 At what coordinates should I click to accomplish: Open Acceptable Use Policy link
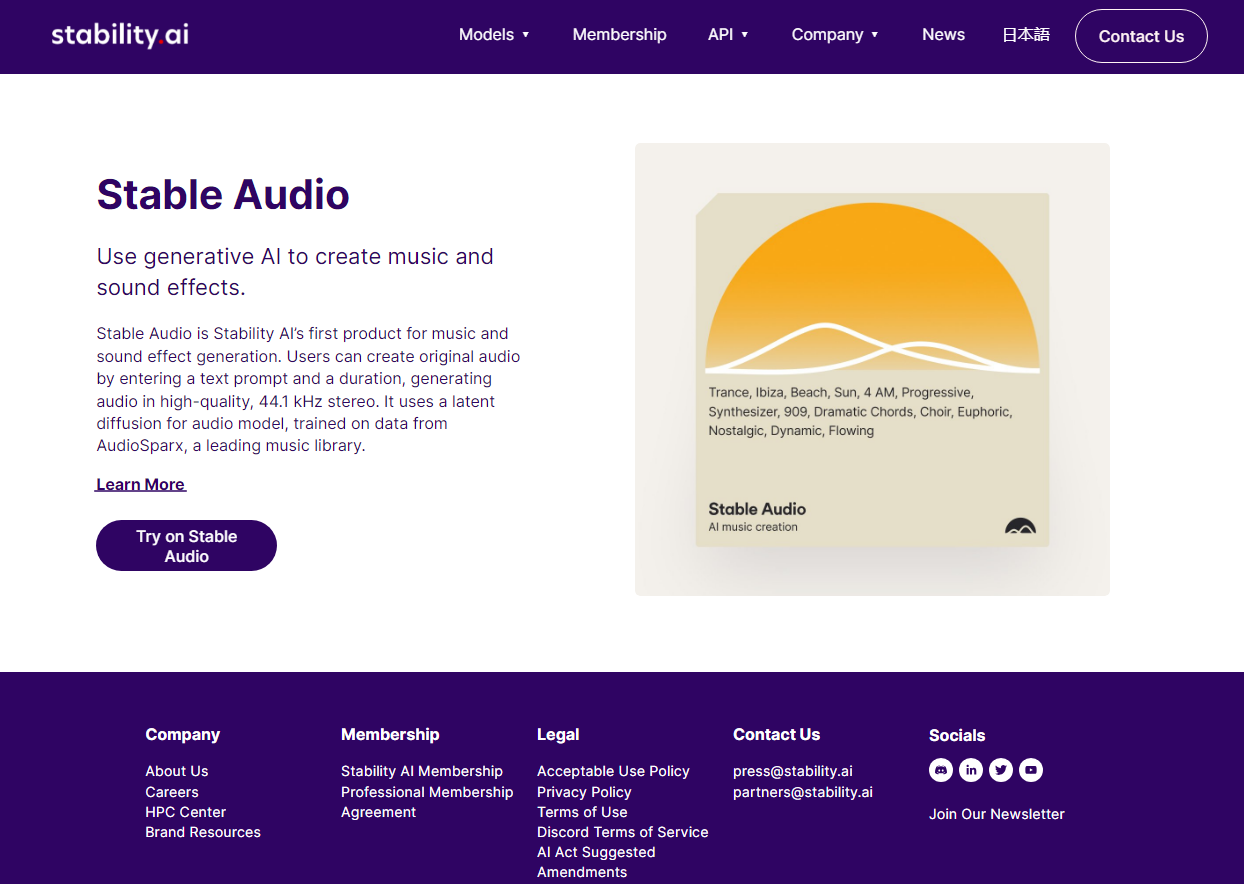click(x=613, y=771)
